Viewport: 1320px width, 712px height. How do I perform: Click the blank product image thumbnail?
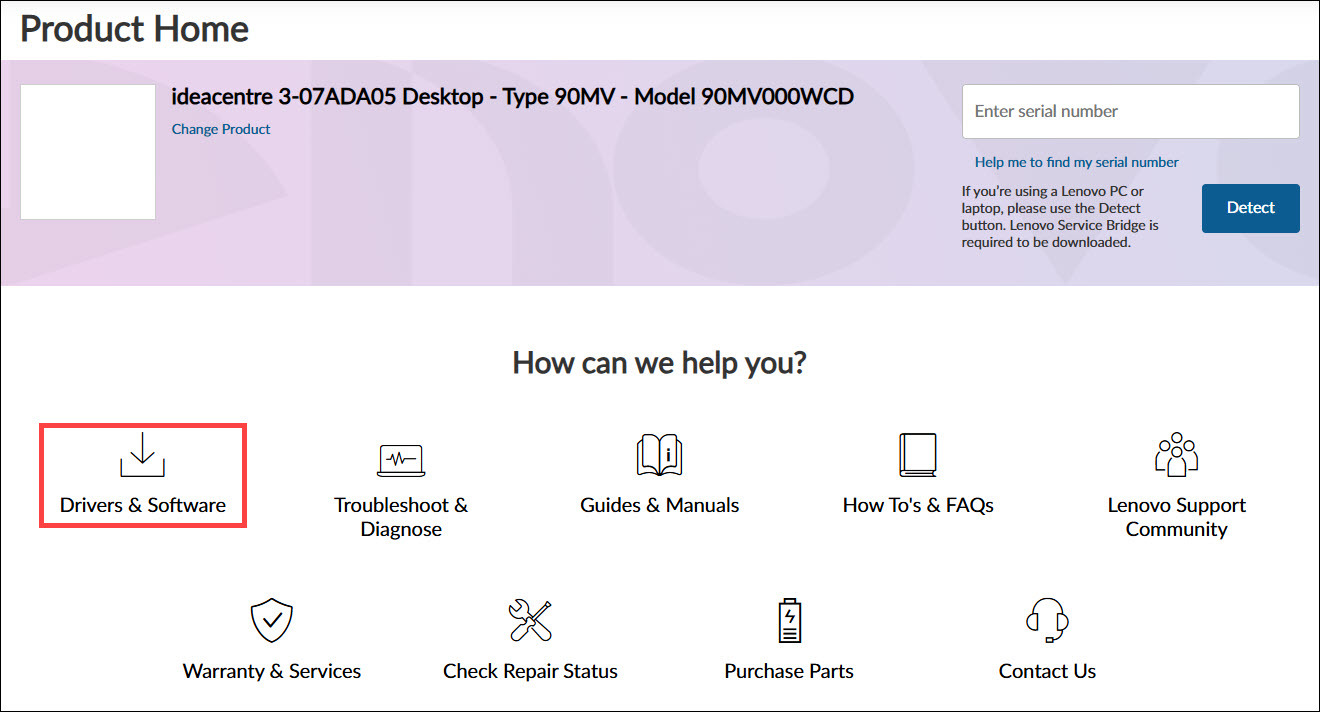(88, 152)
